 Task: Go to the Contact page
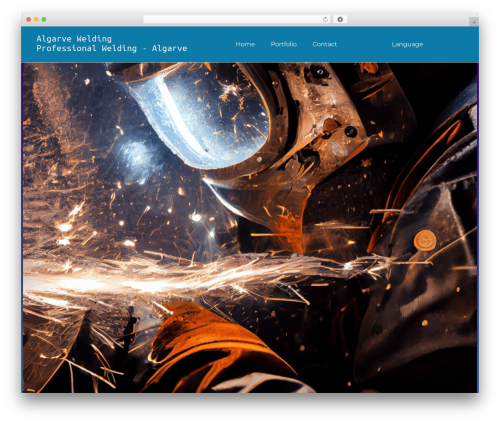pyautogui.click(x=325, y=44)
